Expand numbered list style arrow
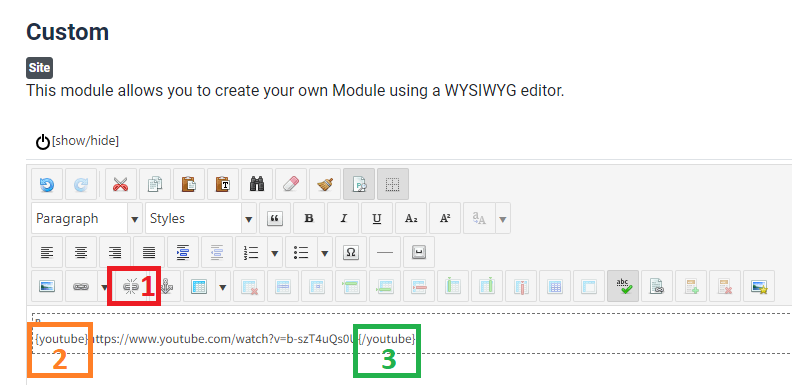The width and height of the screenshot is (792, 385). 275,253
